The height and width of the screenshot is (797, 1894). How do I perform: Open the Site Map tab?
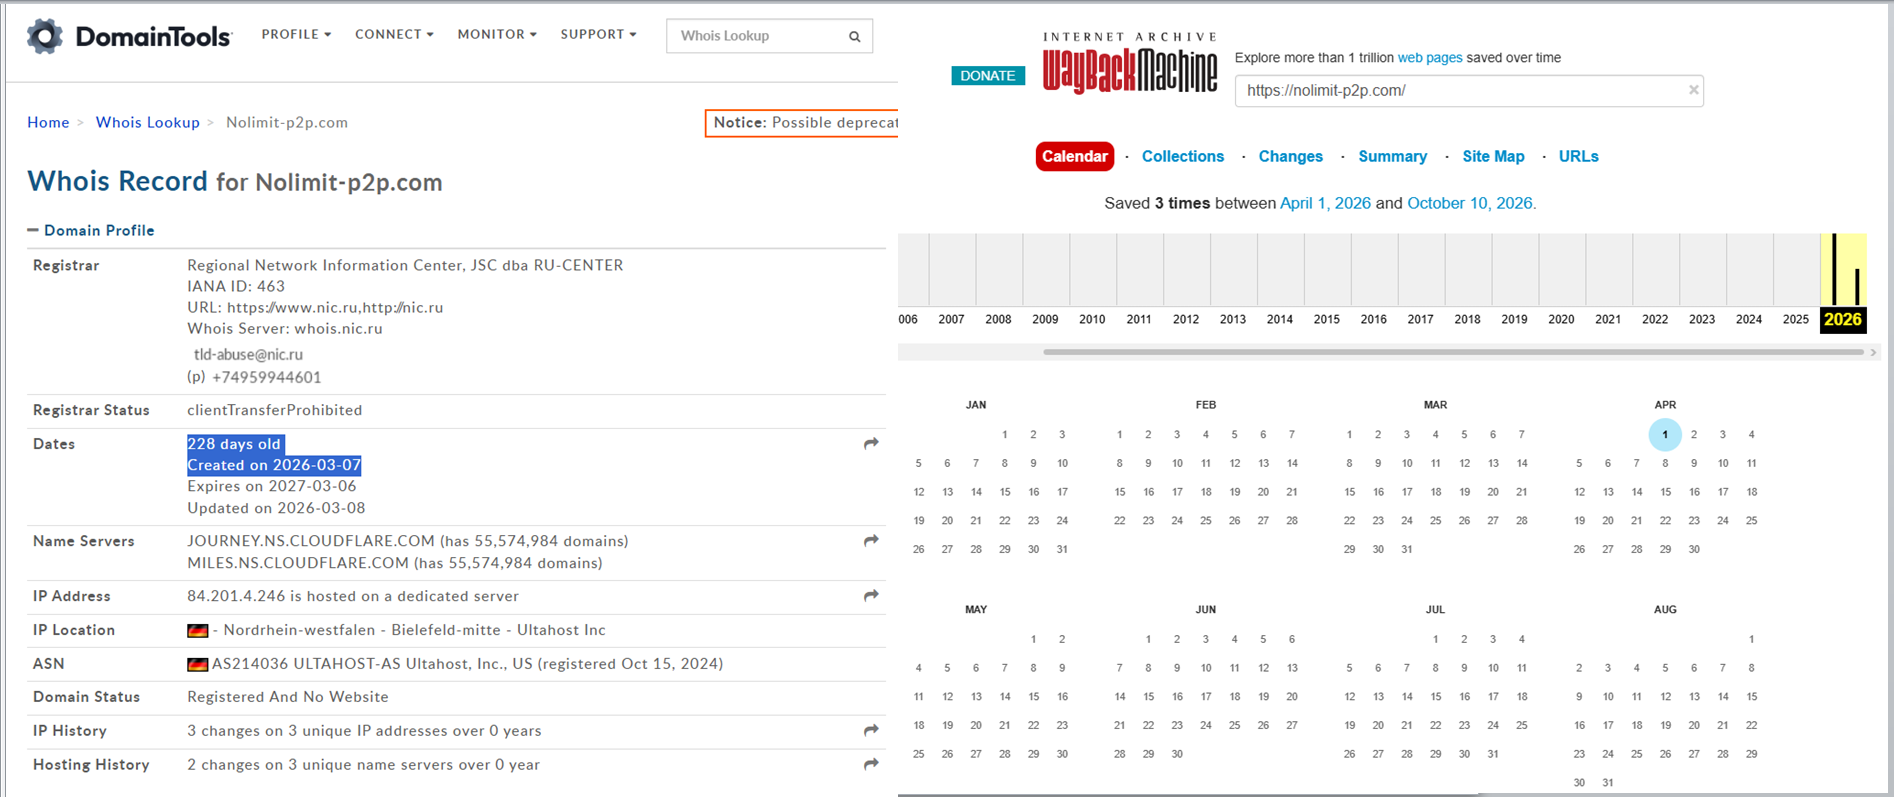coord(1494,156)
